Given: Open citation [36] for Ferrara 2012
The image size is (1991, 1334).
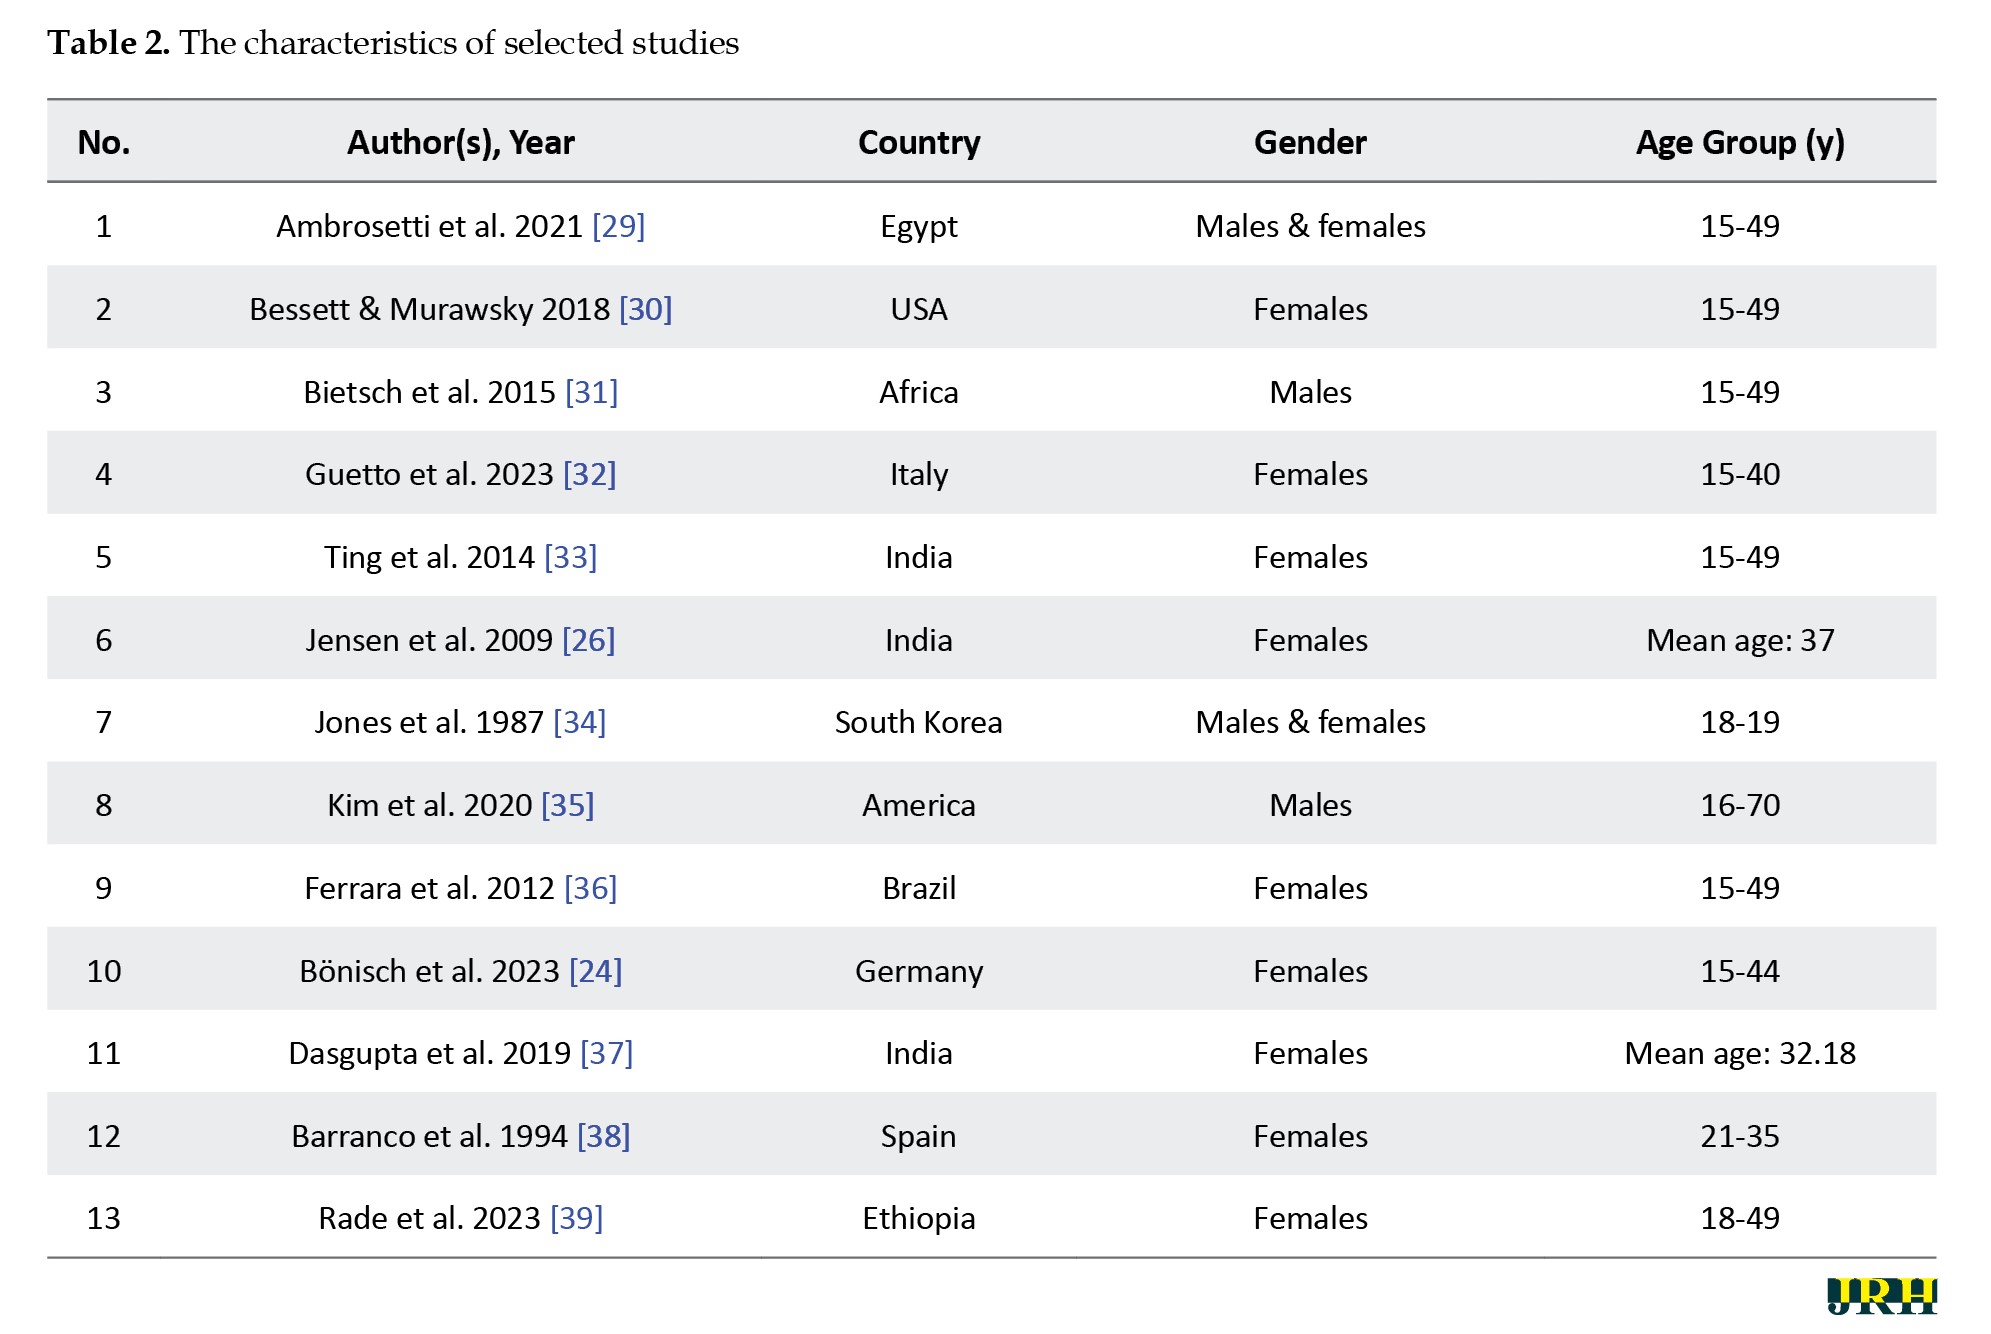Looking at the screenshot, I should tap(590, 888).
